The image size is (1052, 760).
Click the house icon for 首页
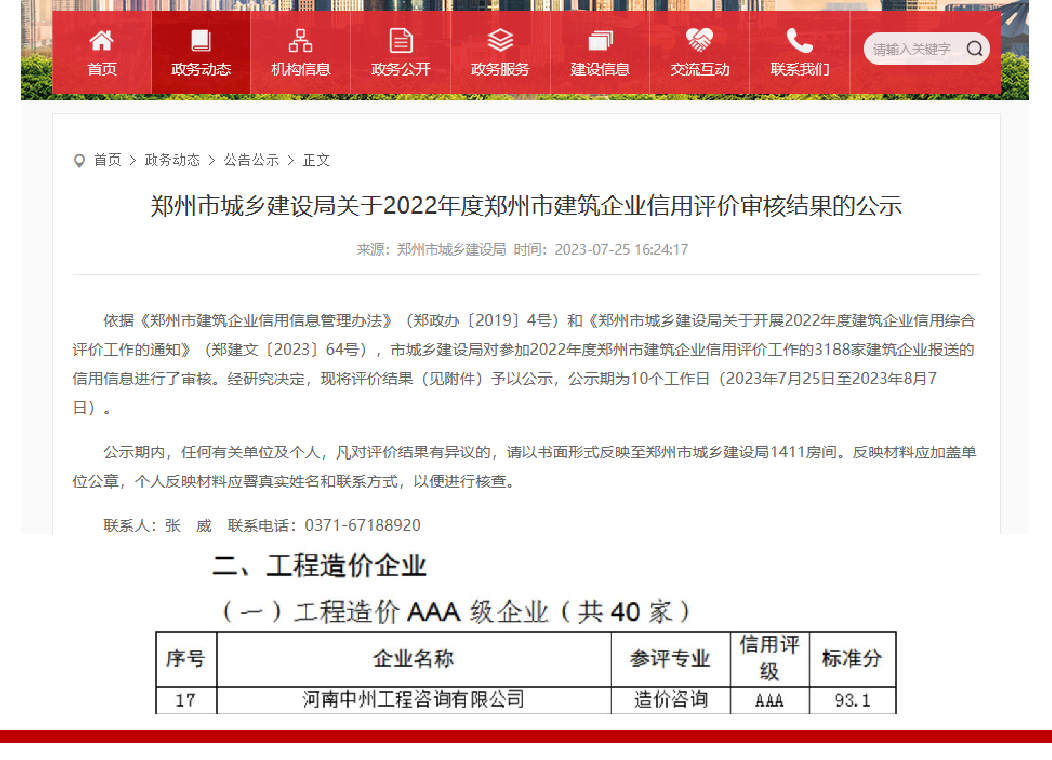tap(101, 41)
